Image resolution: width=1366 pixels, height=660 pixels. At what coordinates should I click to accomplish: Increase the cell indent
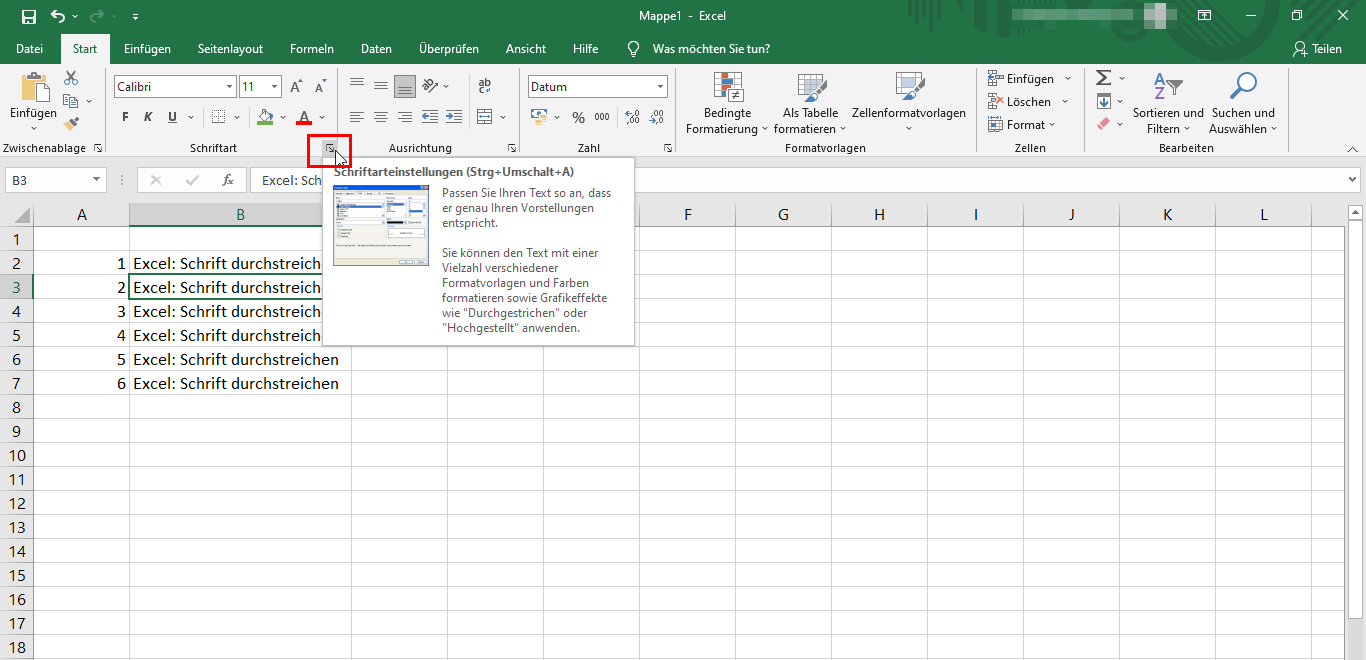click(454, 117)
